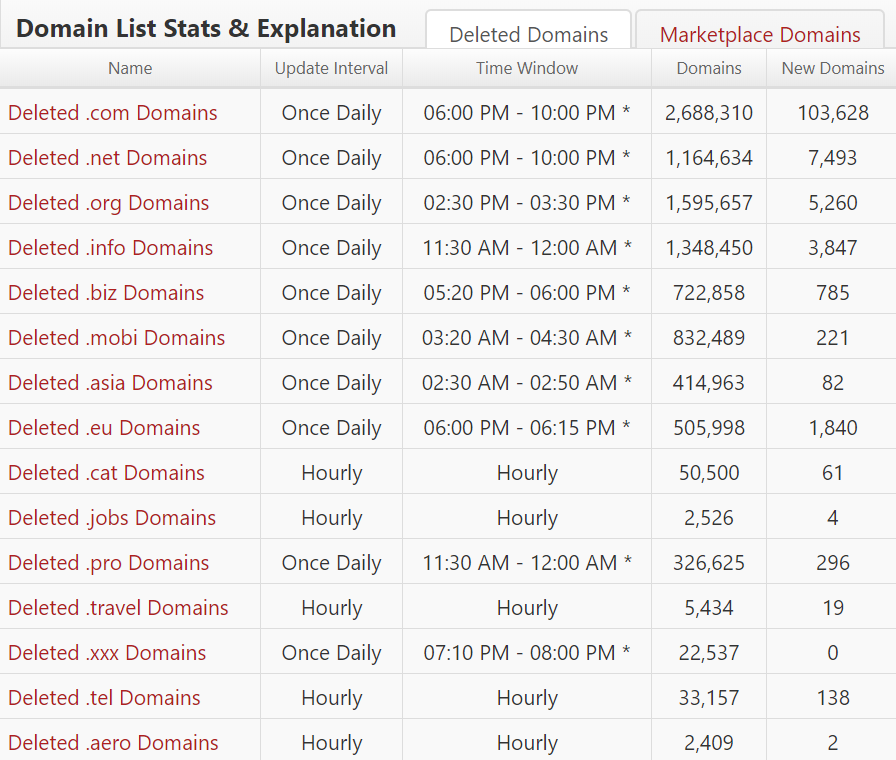Click the 7,493 new domains cell

pyautogui.click(x=833, y=158)
